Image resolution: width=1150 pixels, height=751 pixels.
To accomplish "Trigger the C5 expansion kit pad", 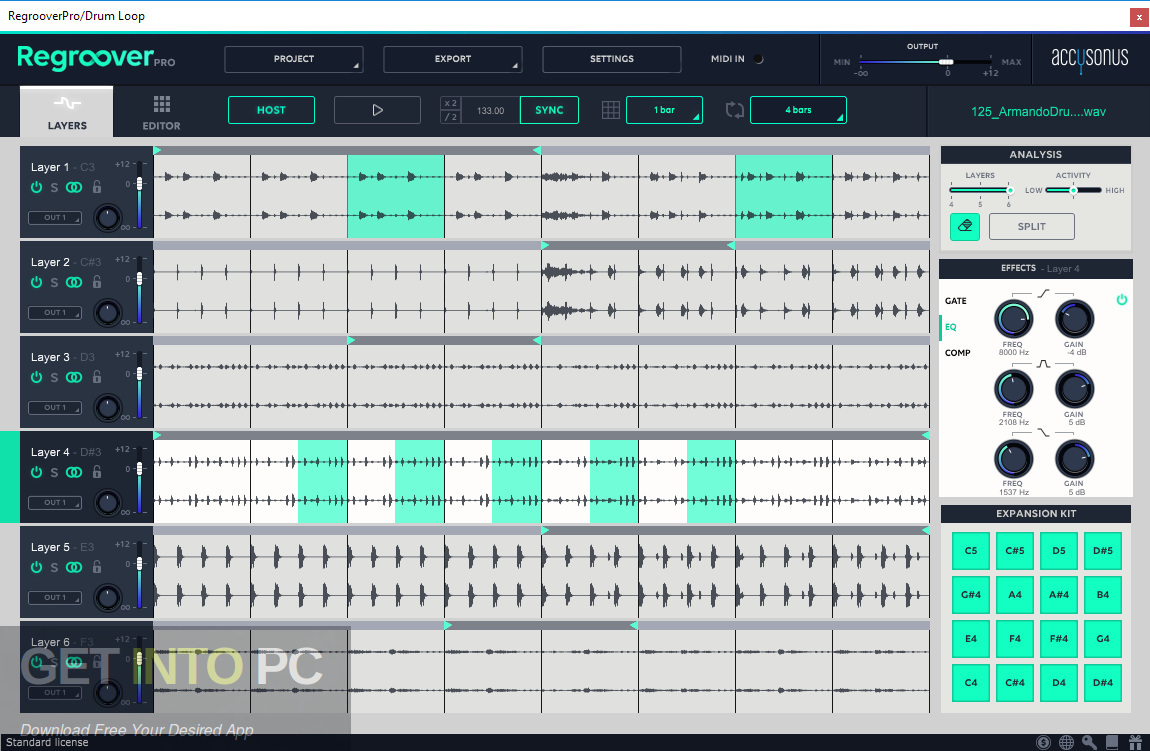I will [x=971, y=551].
